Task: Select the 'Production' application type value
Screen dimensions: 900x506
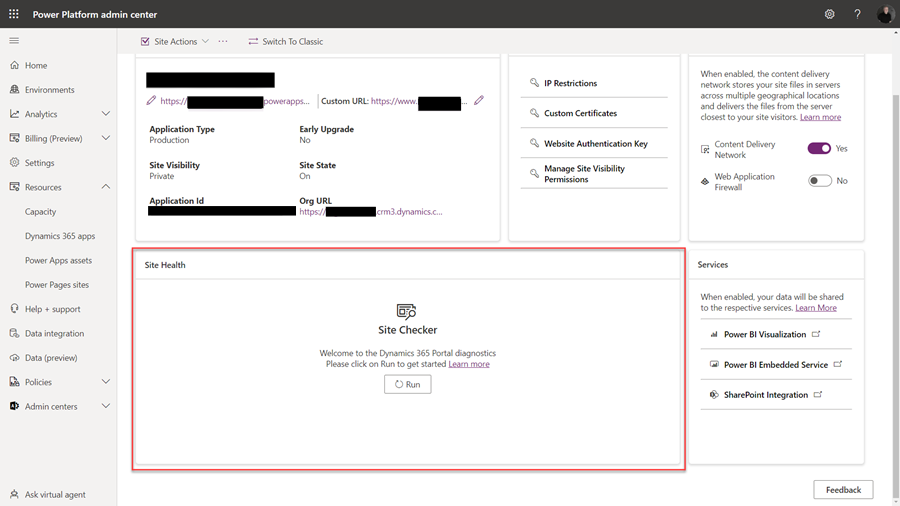Action: 169,140
